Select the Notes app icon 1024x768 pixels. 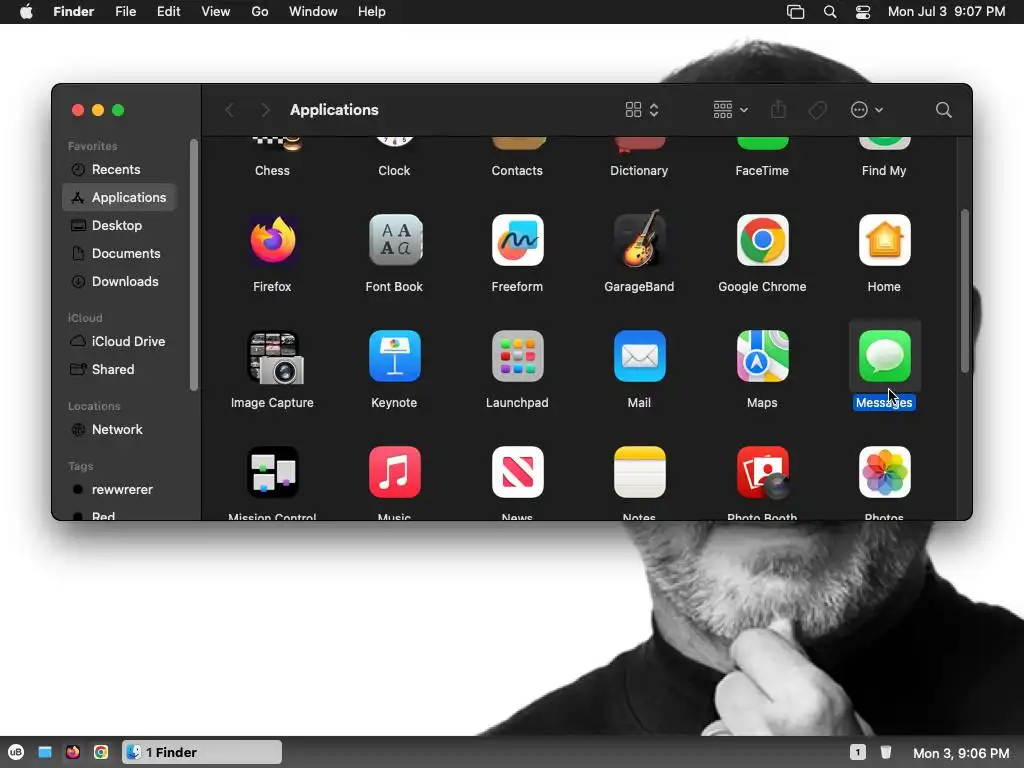(x=639, y=472)
